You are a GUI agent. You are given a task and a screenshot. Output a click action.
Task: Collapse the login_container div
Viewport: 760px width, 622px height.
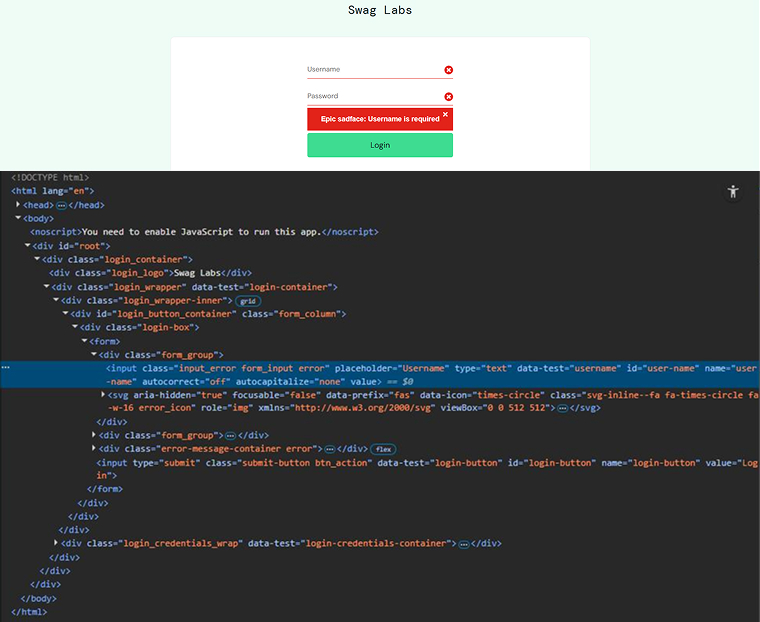(x=37, y=259)
